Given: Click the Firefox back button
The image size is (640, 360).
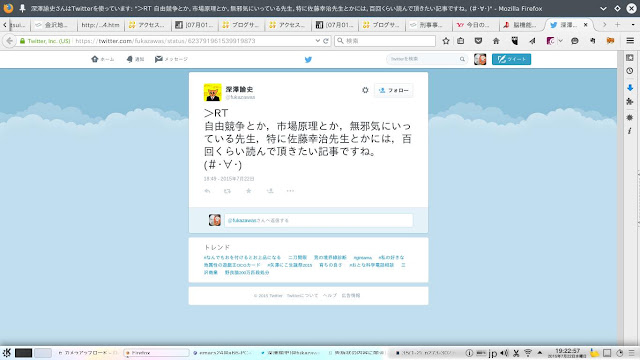Looking at the screenshot, I should (9, 41).
